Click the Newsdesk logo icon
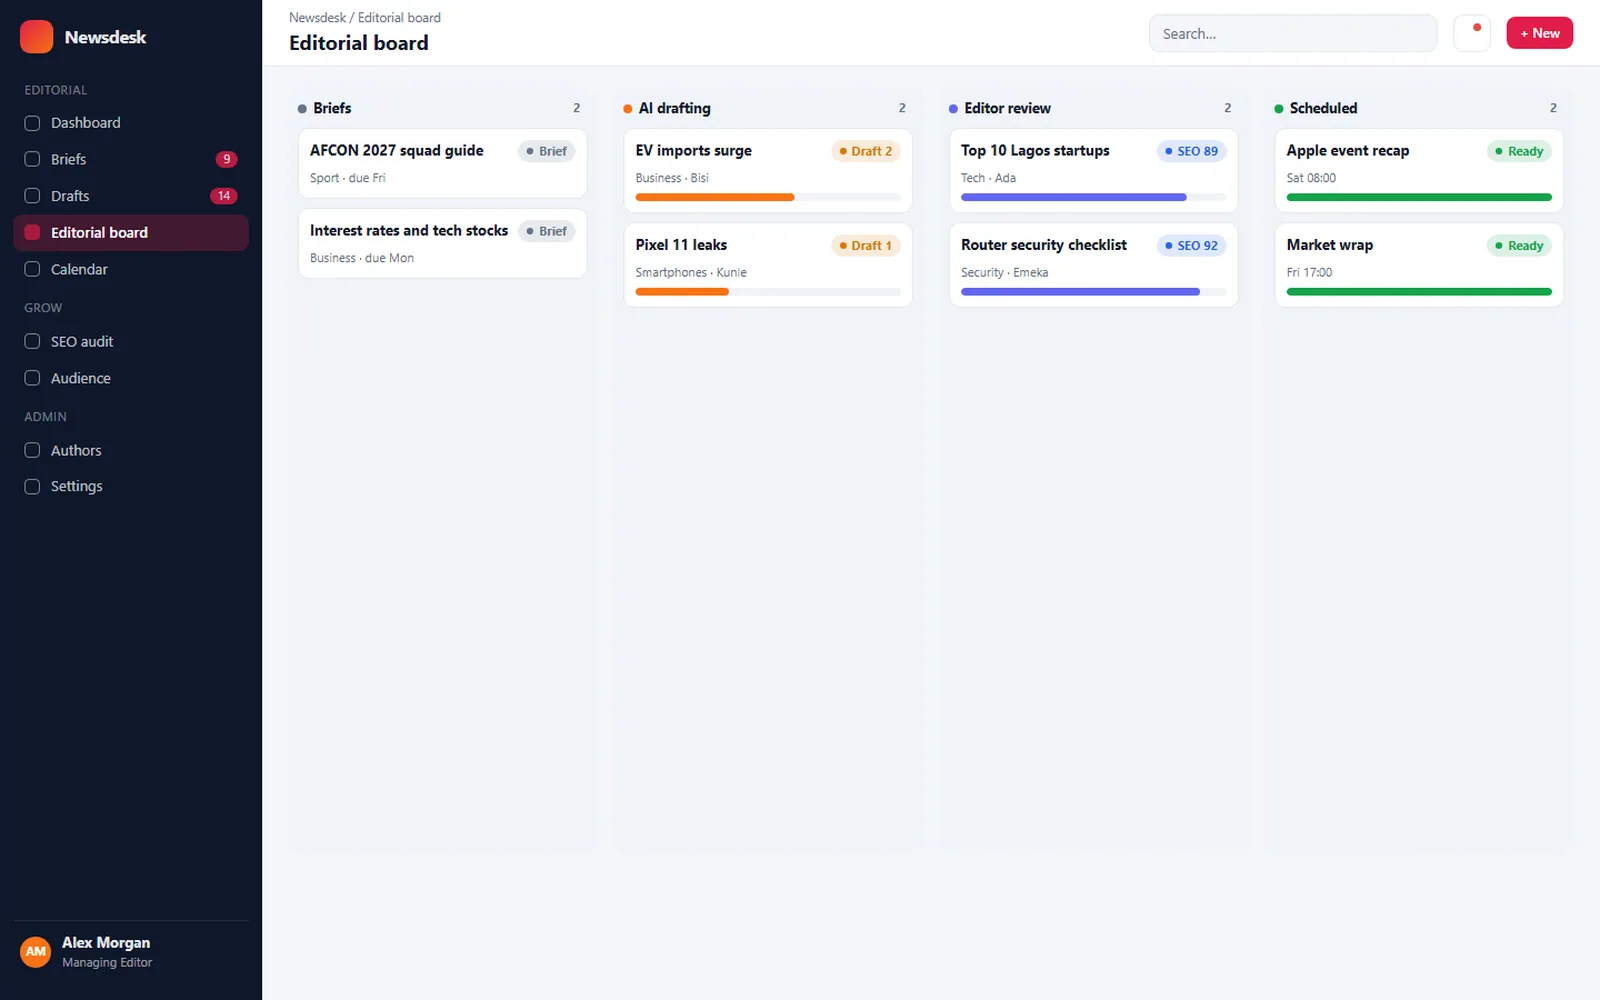This screenshot has width=1600, height=1000. (x=37, y=37)
